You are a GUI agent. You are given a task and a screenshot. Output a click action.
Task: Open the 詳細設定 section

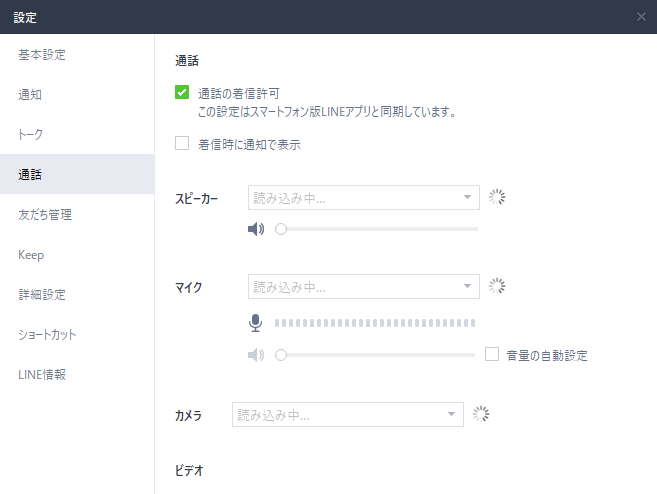pyautogui.click(x=77, y=295)
